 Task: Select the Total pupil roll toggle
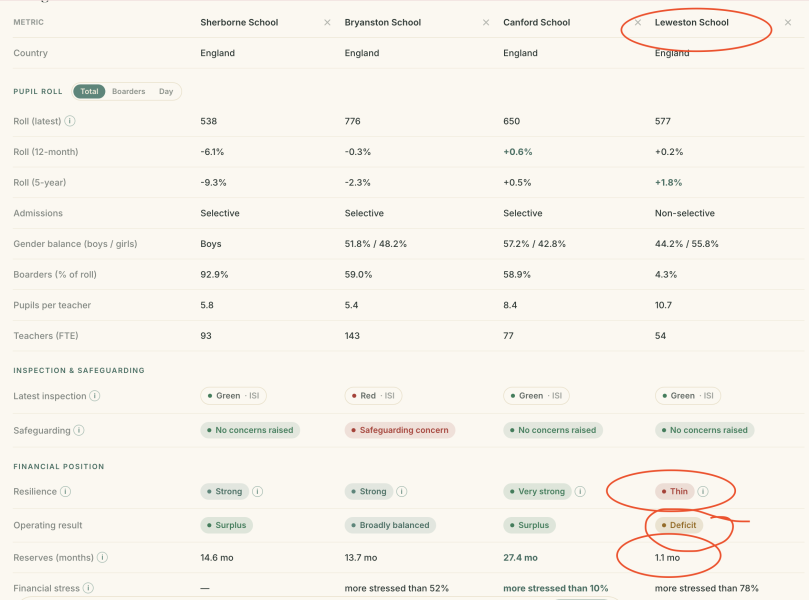tap(89, 91)
